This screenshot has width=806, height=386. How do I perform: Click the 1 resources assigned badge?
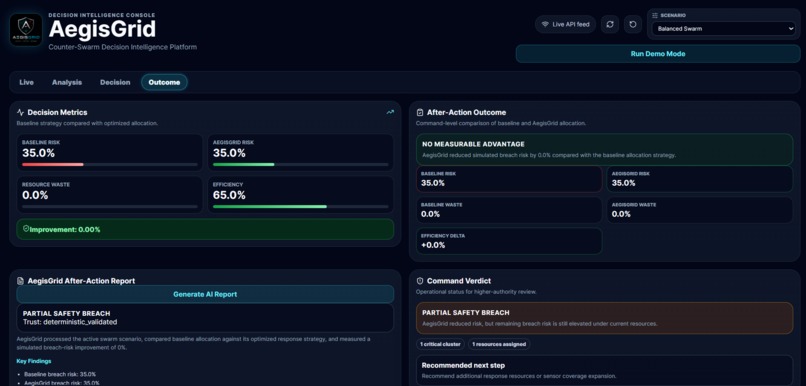[x=499, y=344]
